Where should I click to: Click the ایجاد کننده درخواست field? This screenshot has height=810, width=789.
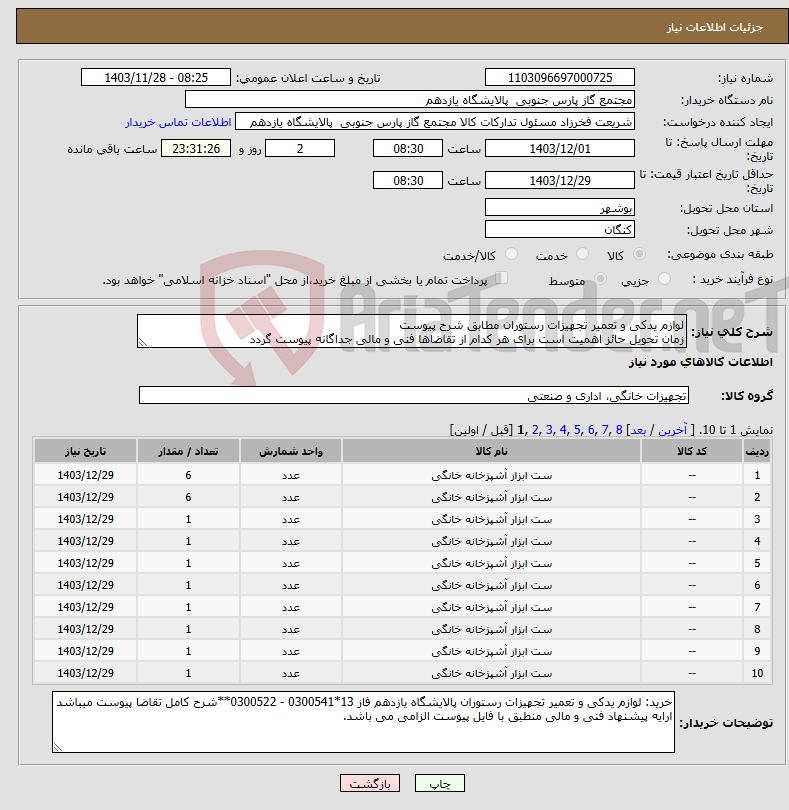click(435, 122)
